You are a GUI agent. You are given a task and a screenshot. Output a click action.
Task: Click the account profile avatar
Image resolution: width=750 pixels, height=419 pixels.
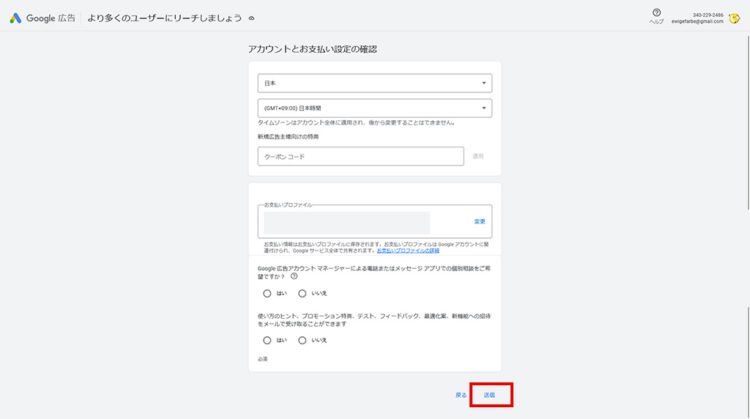tap(733, 17)
